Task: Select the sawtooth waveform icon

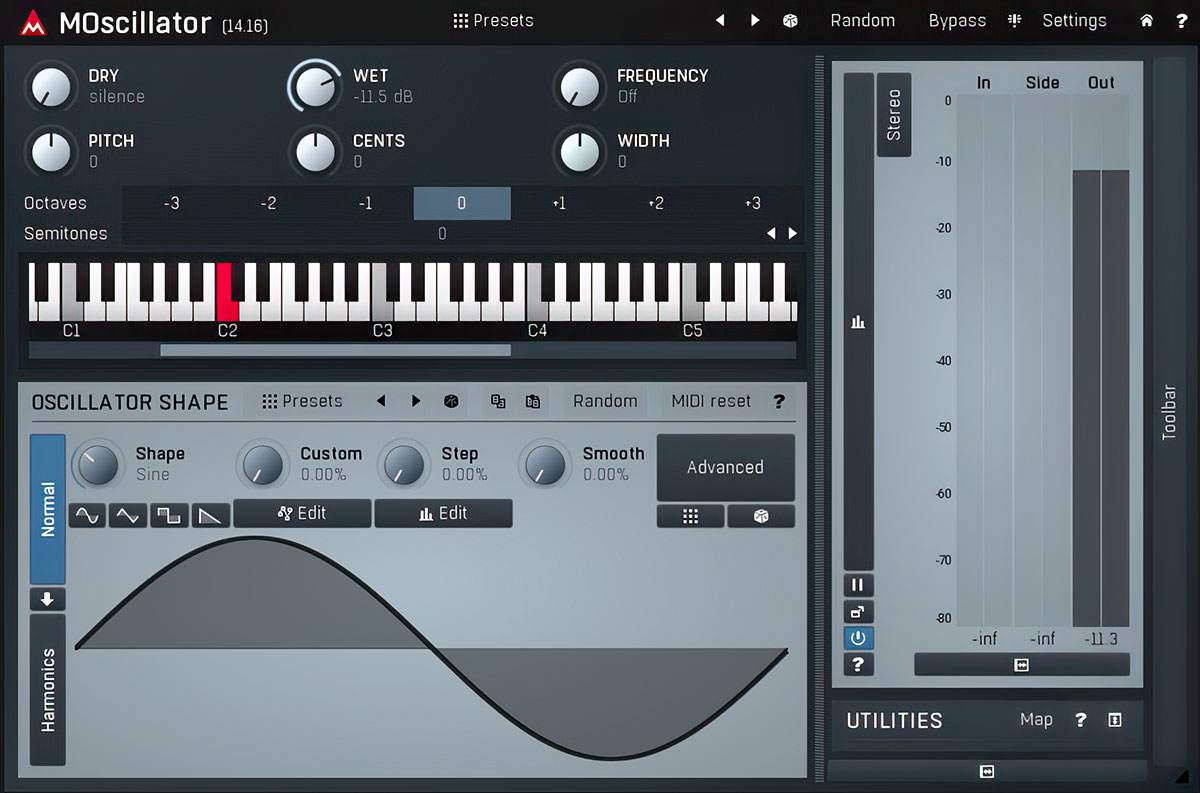Action: (211, 515)
